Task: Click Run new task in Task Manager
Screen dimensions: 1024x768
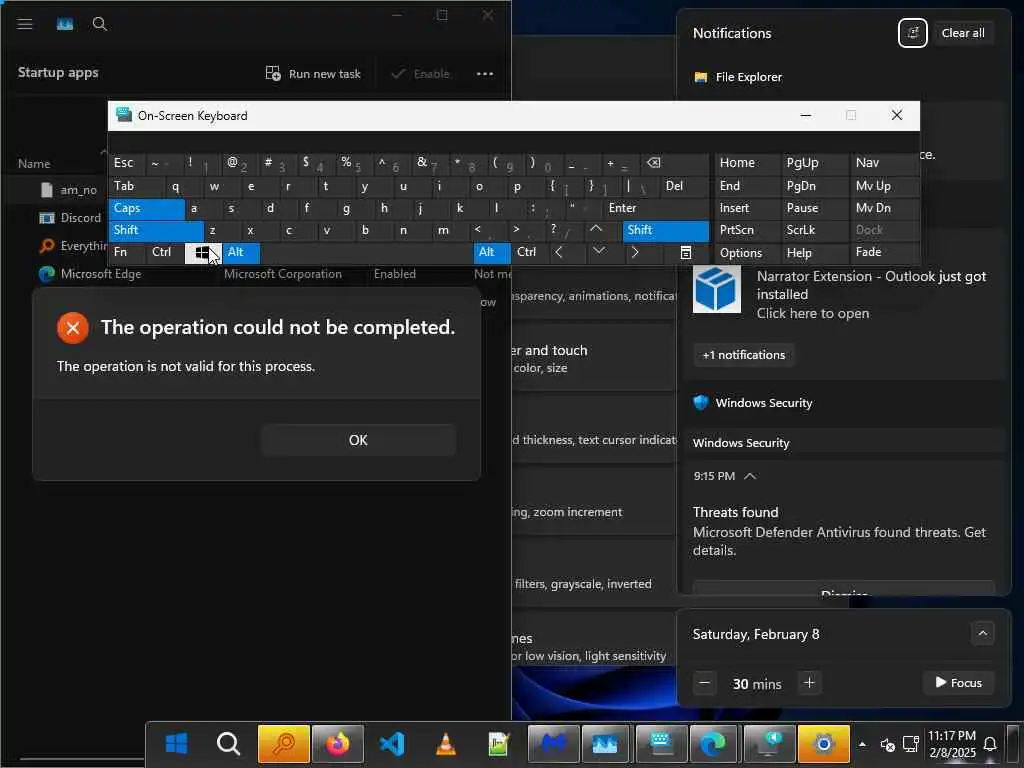Action: coord(313,74)
